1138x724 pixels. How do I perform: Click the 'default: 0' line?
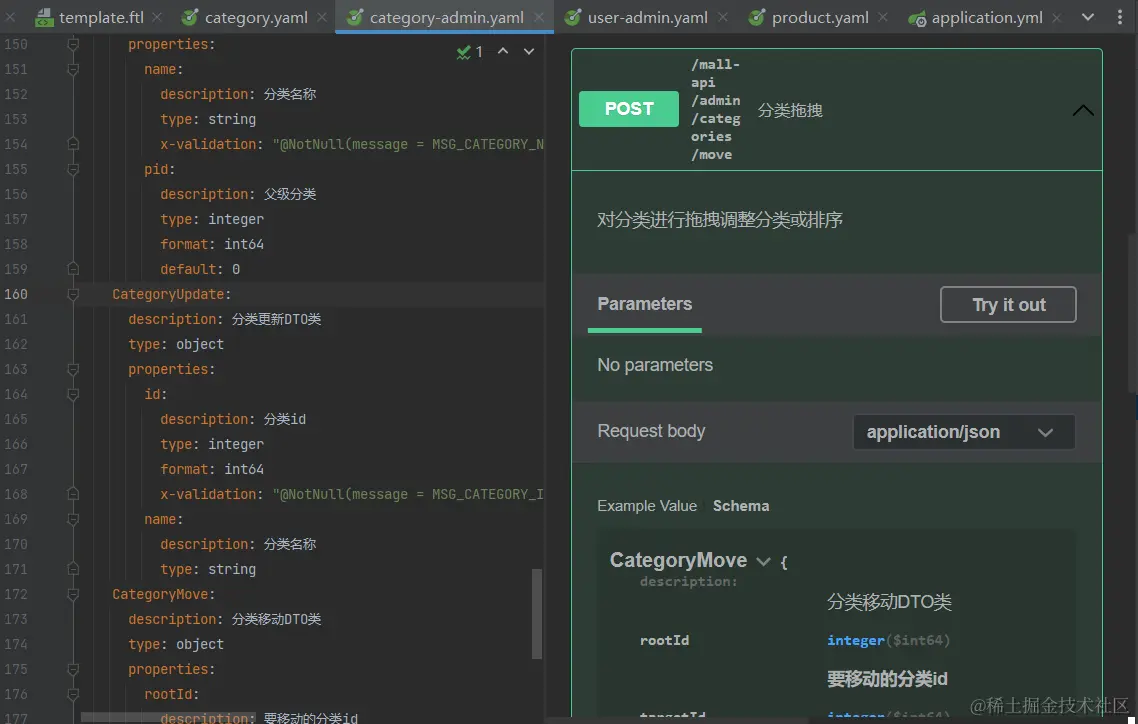click(200, 269)
